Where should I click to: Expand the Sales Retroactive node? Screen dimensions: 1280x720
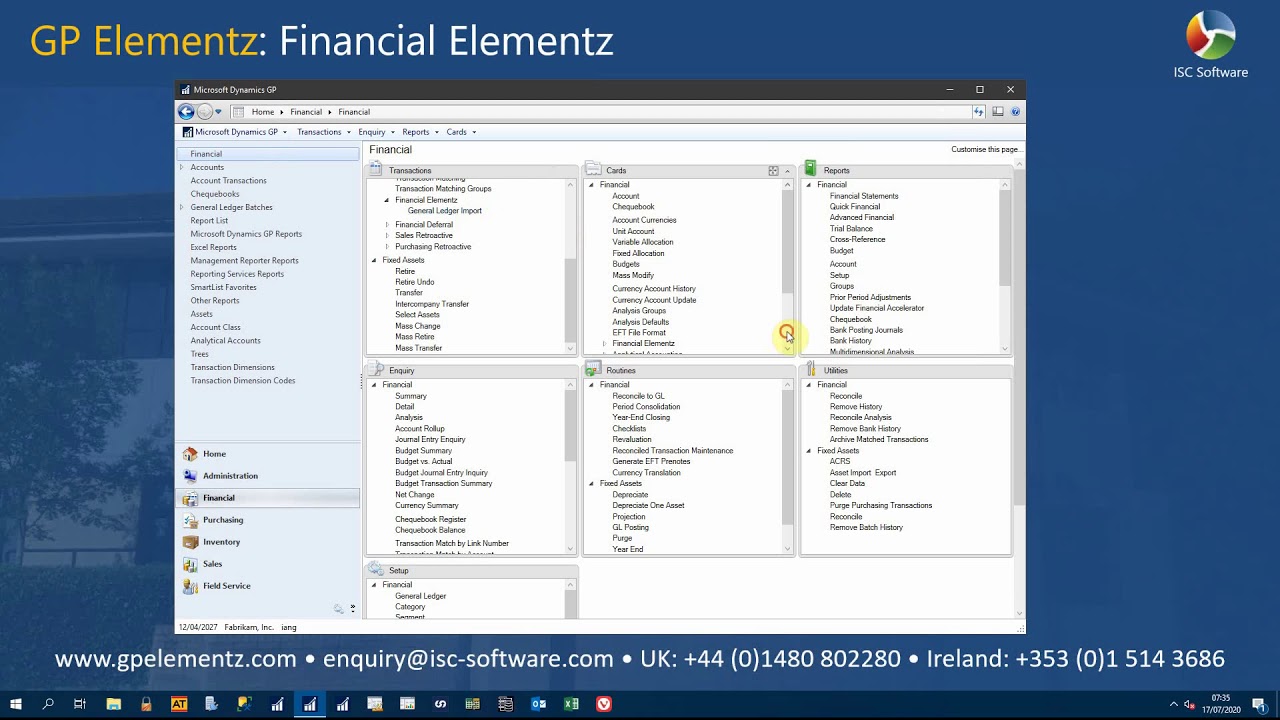point(387,236)
